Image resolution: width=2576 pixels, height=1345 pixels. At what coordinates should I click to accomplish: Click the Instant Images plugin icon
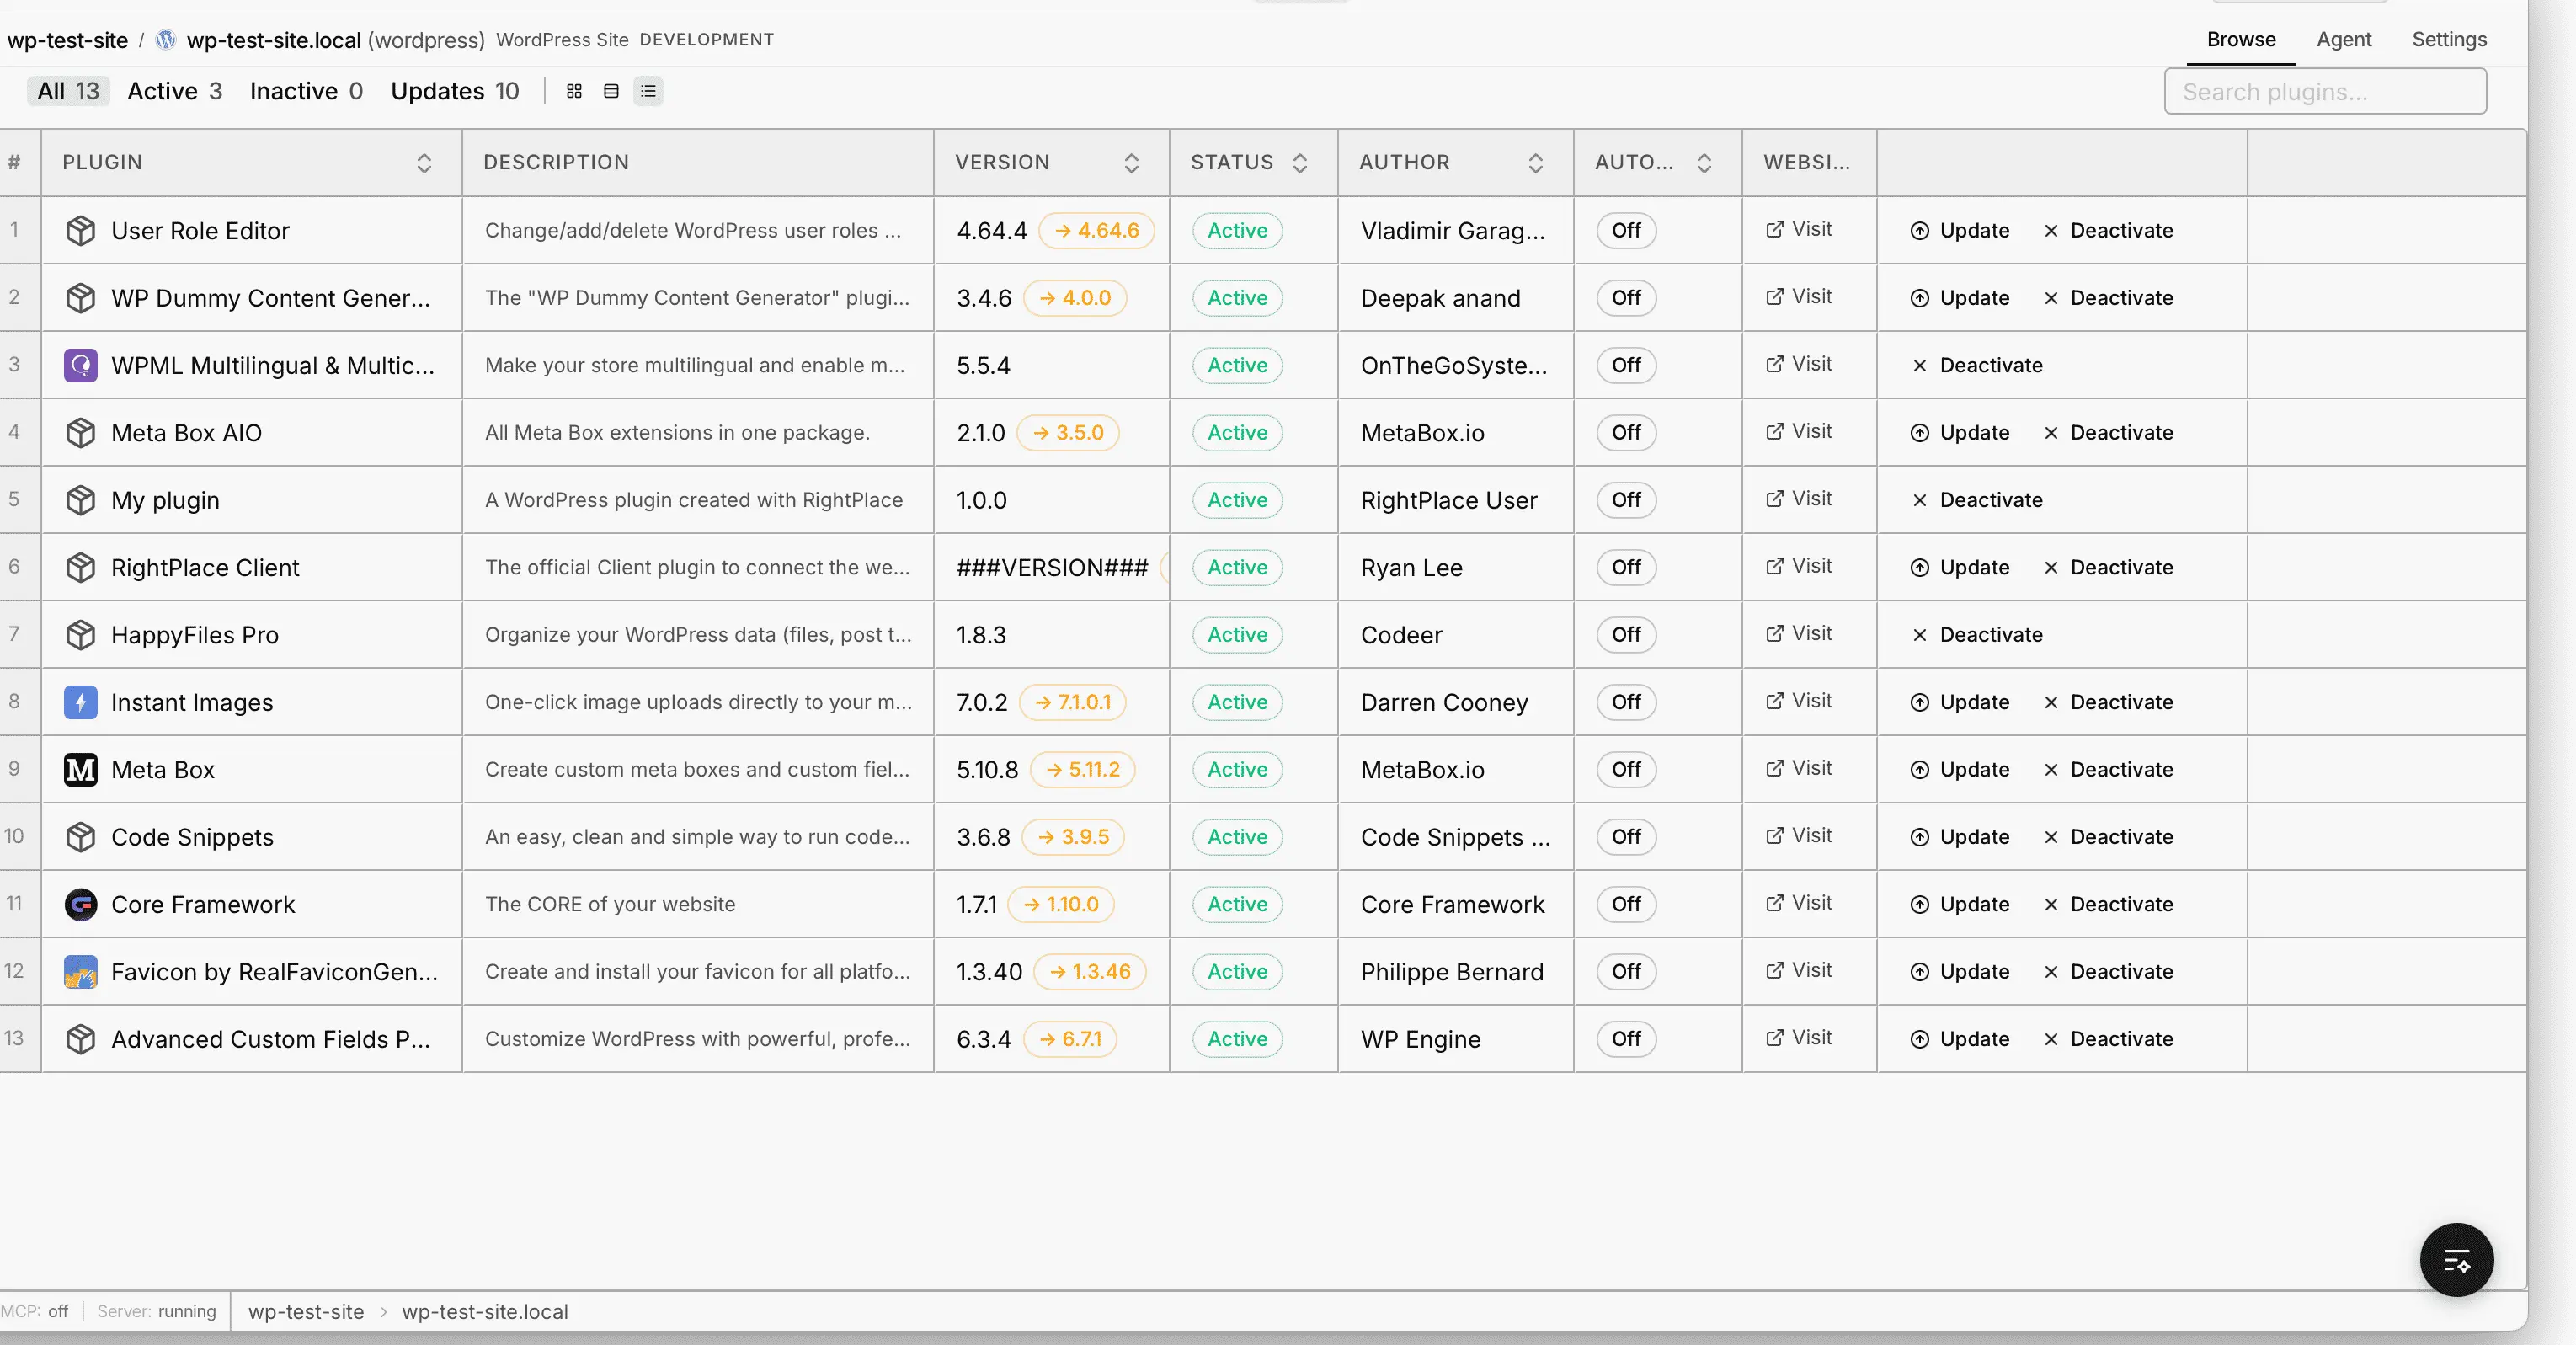click(80, 702)
